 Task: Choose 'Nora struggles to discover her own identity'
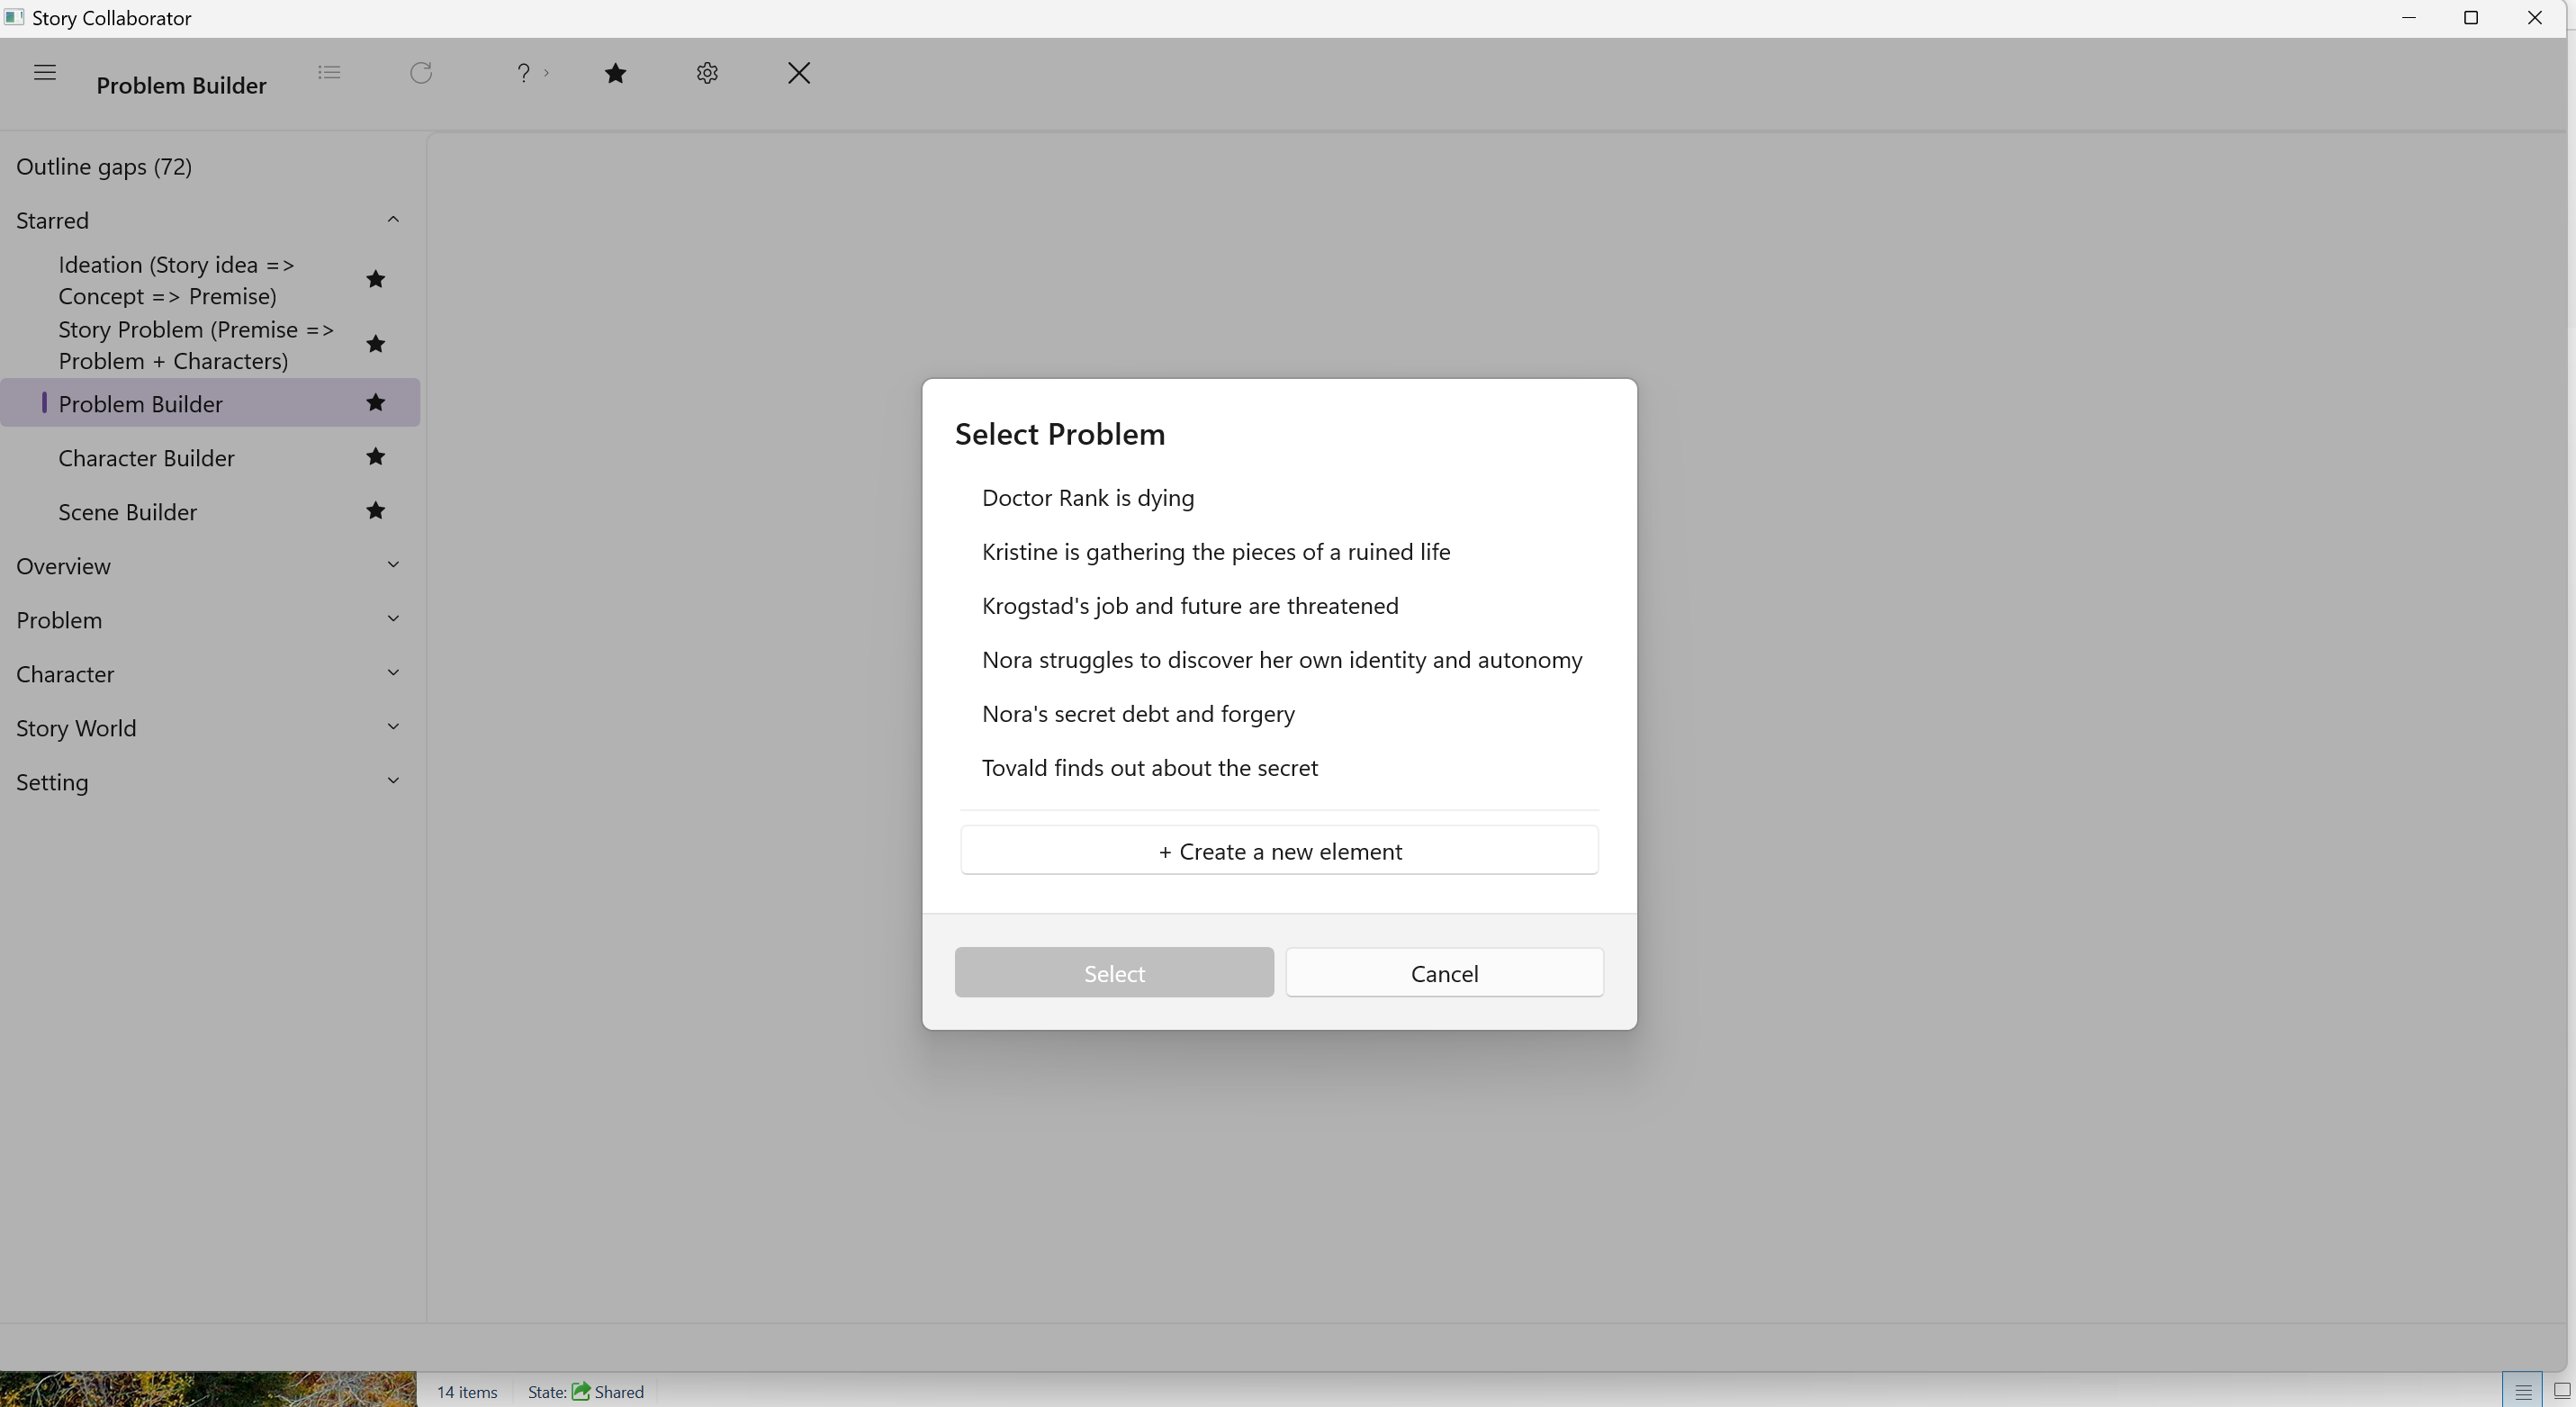click(1279, 660)
